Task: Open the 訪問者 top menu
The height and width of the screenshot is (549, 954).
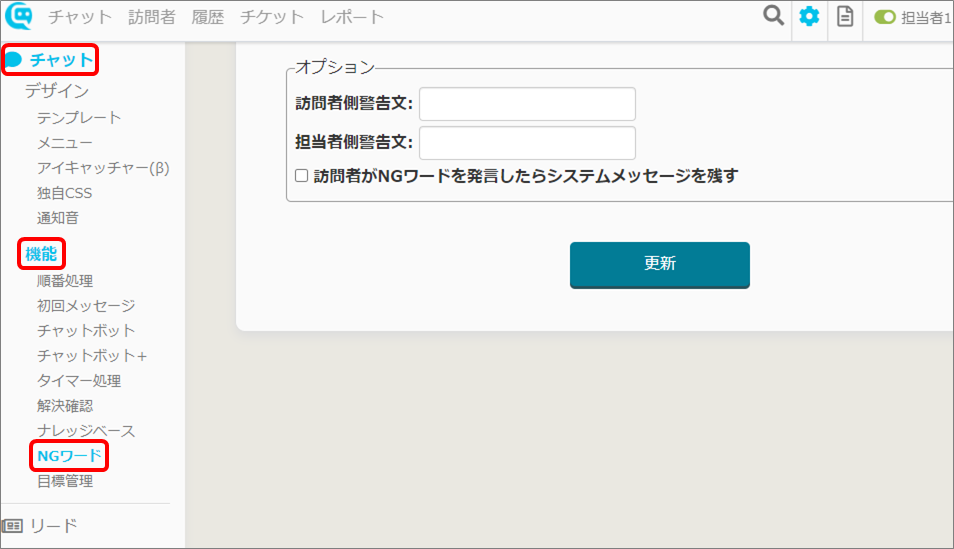Action: 151,17
